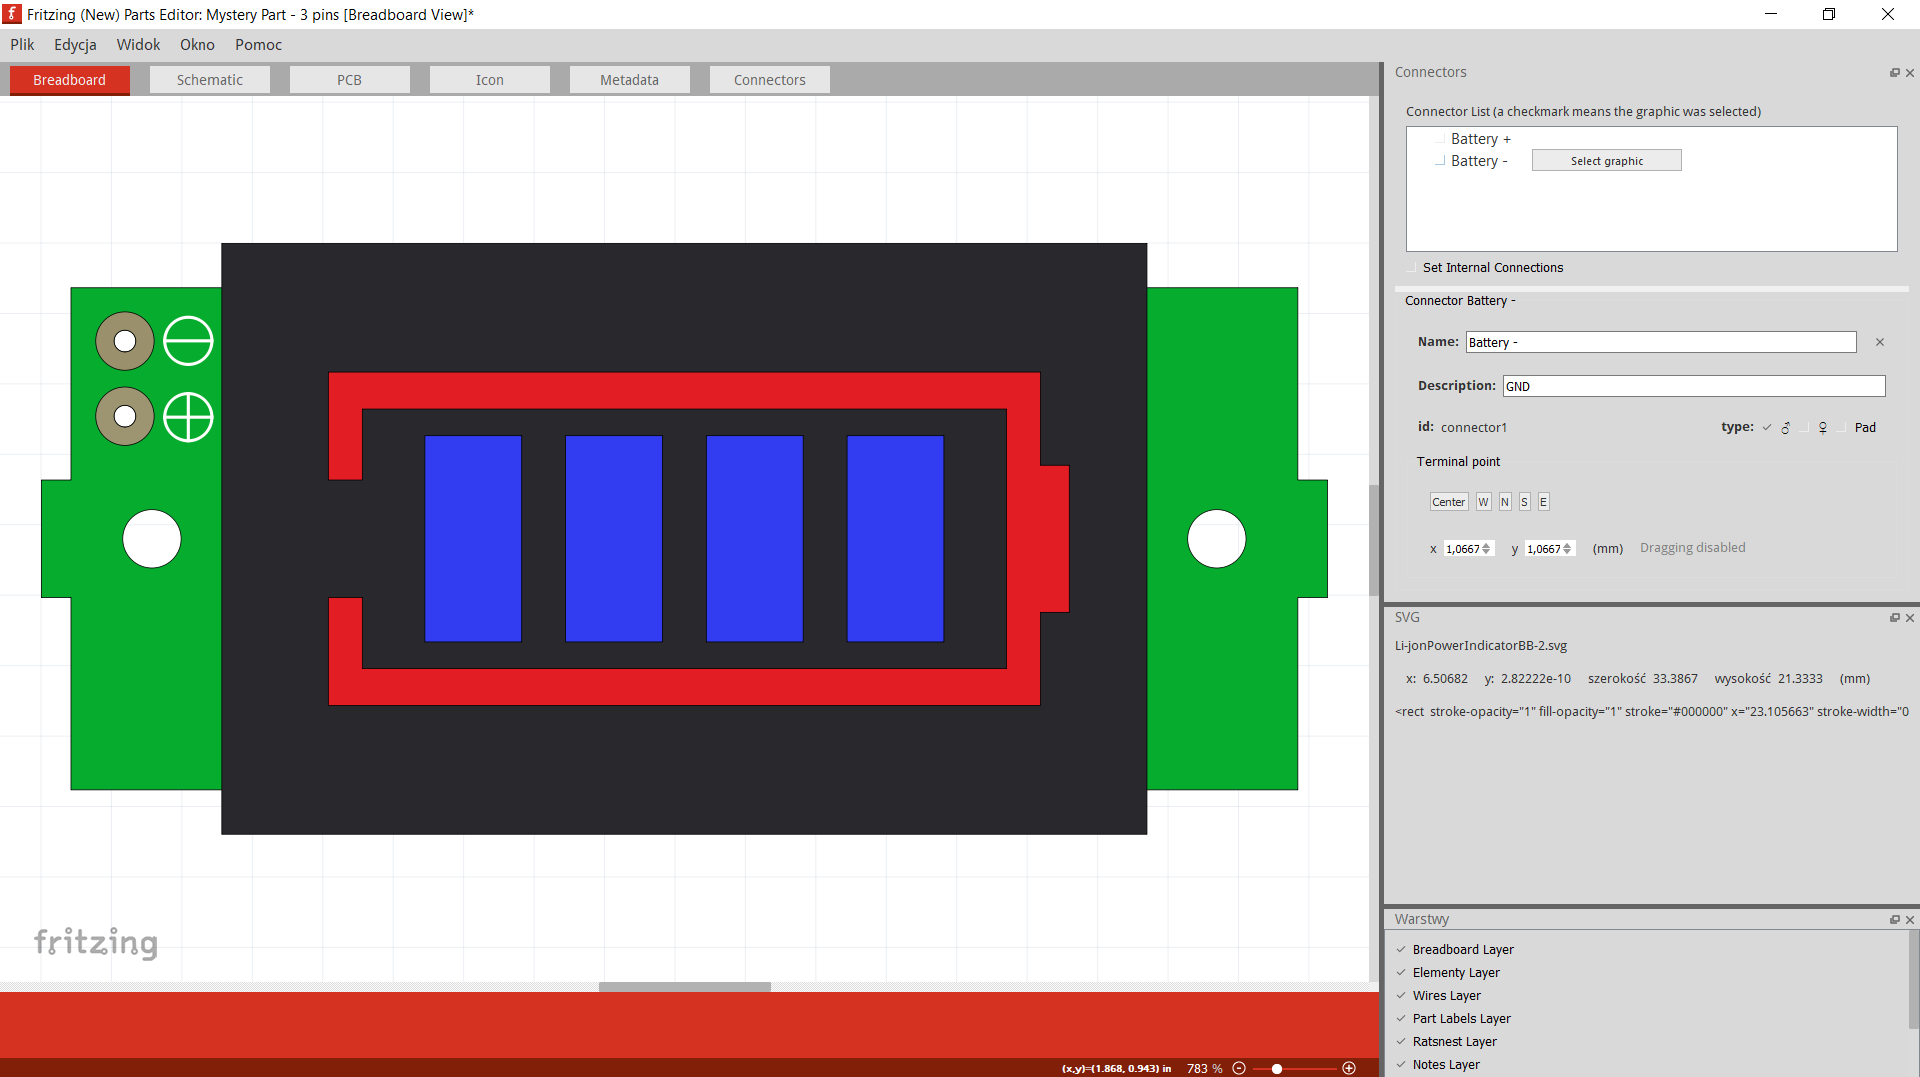
Task: Select female connector type
Action: tap(1805, 428)
